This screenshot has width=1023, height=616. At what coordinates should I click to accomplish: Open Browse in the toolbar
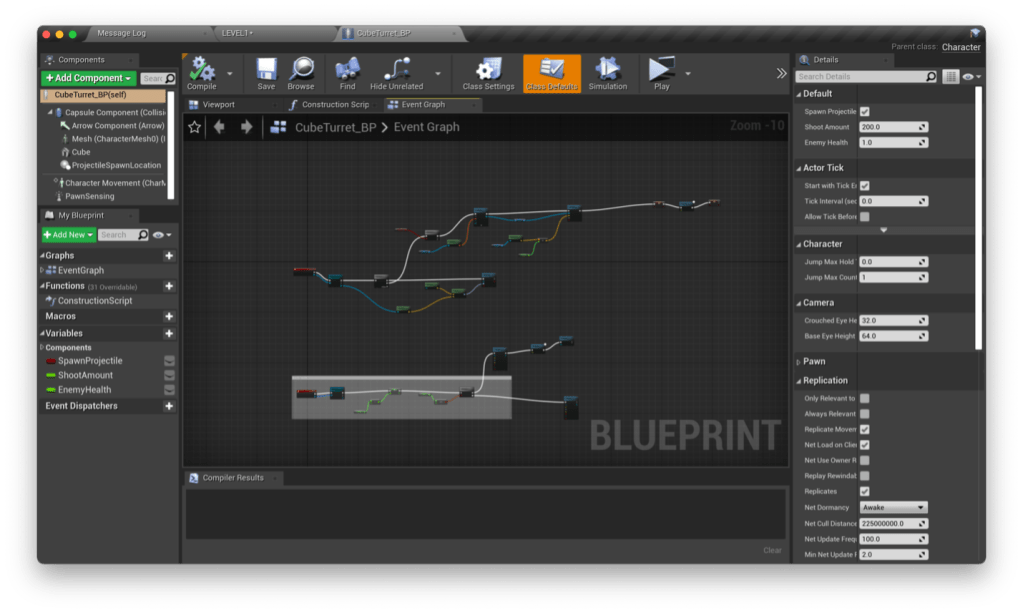point(301,70)
